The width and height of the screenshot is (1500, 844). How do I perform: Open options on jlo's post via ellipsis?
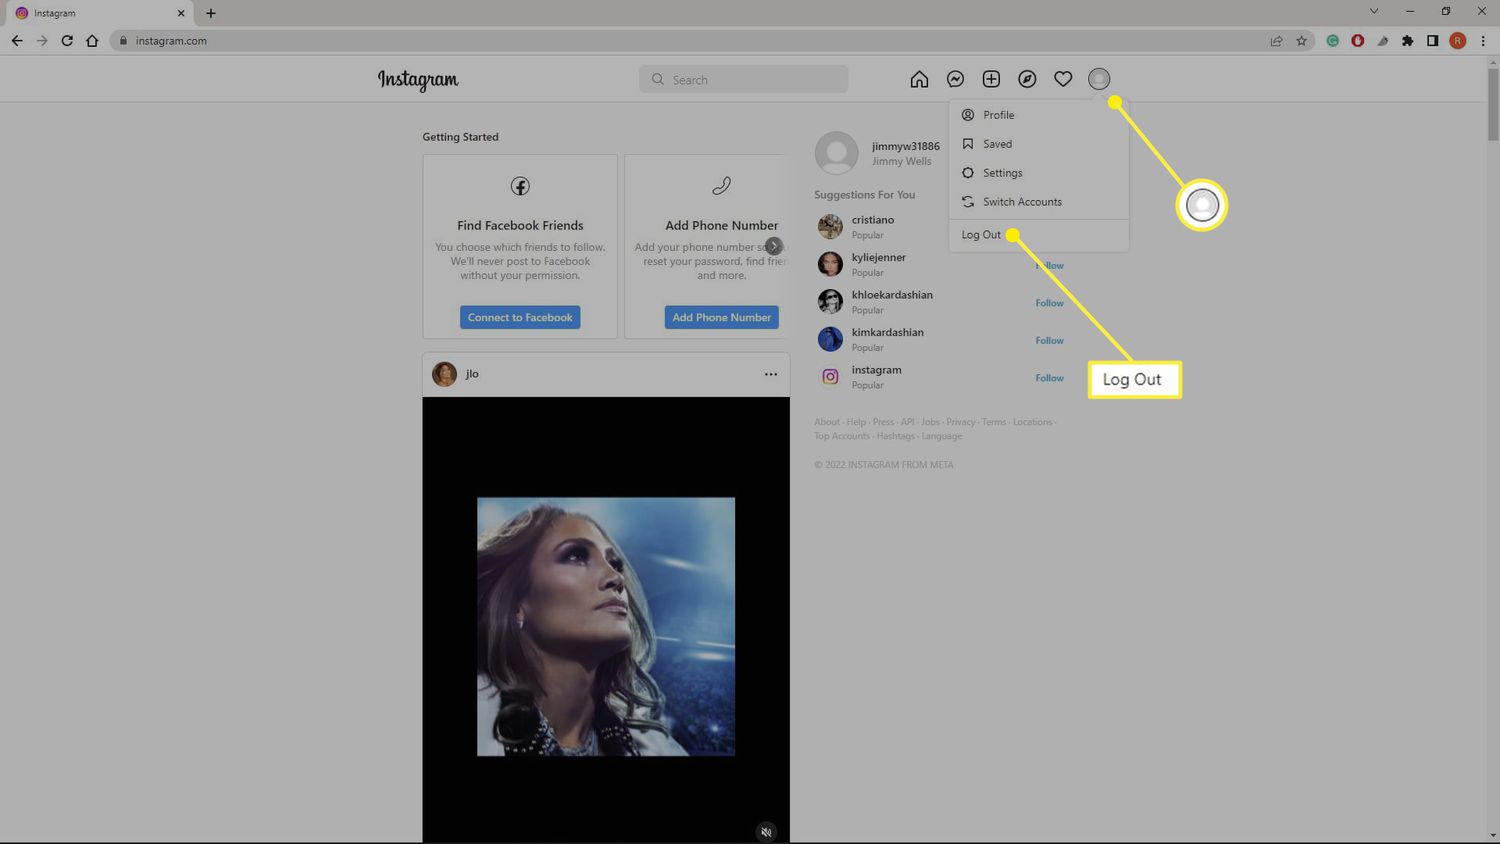coord(770,374)
